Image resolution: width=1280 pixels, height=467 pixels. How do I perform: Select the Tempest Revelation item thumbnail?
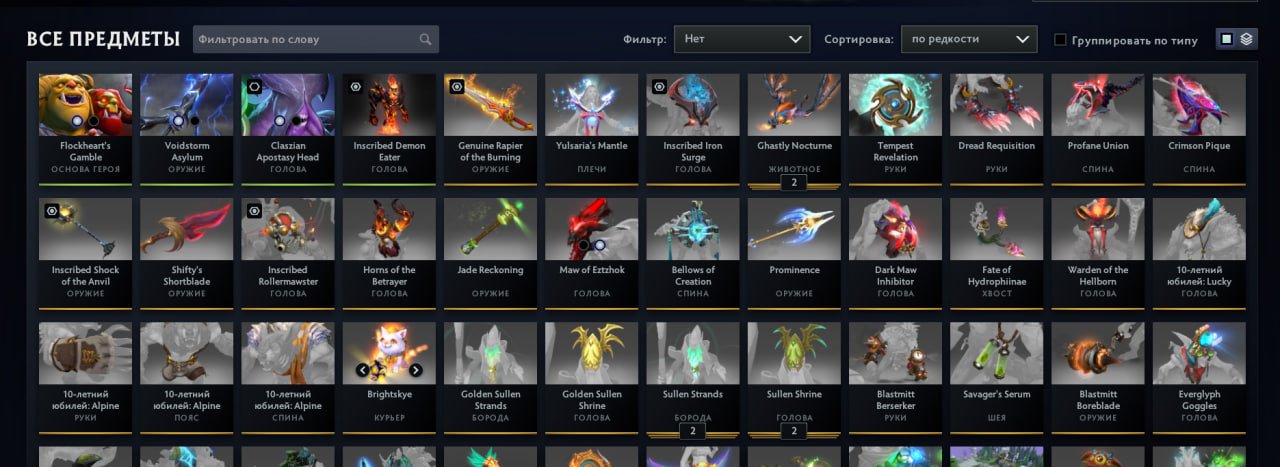pyautogui.click(x=895, y=105)
